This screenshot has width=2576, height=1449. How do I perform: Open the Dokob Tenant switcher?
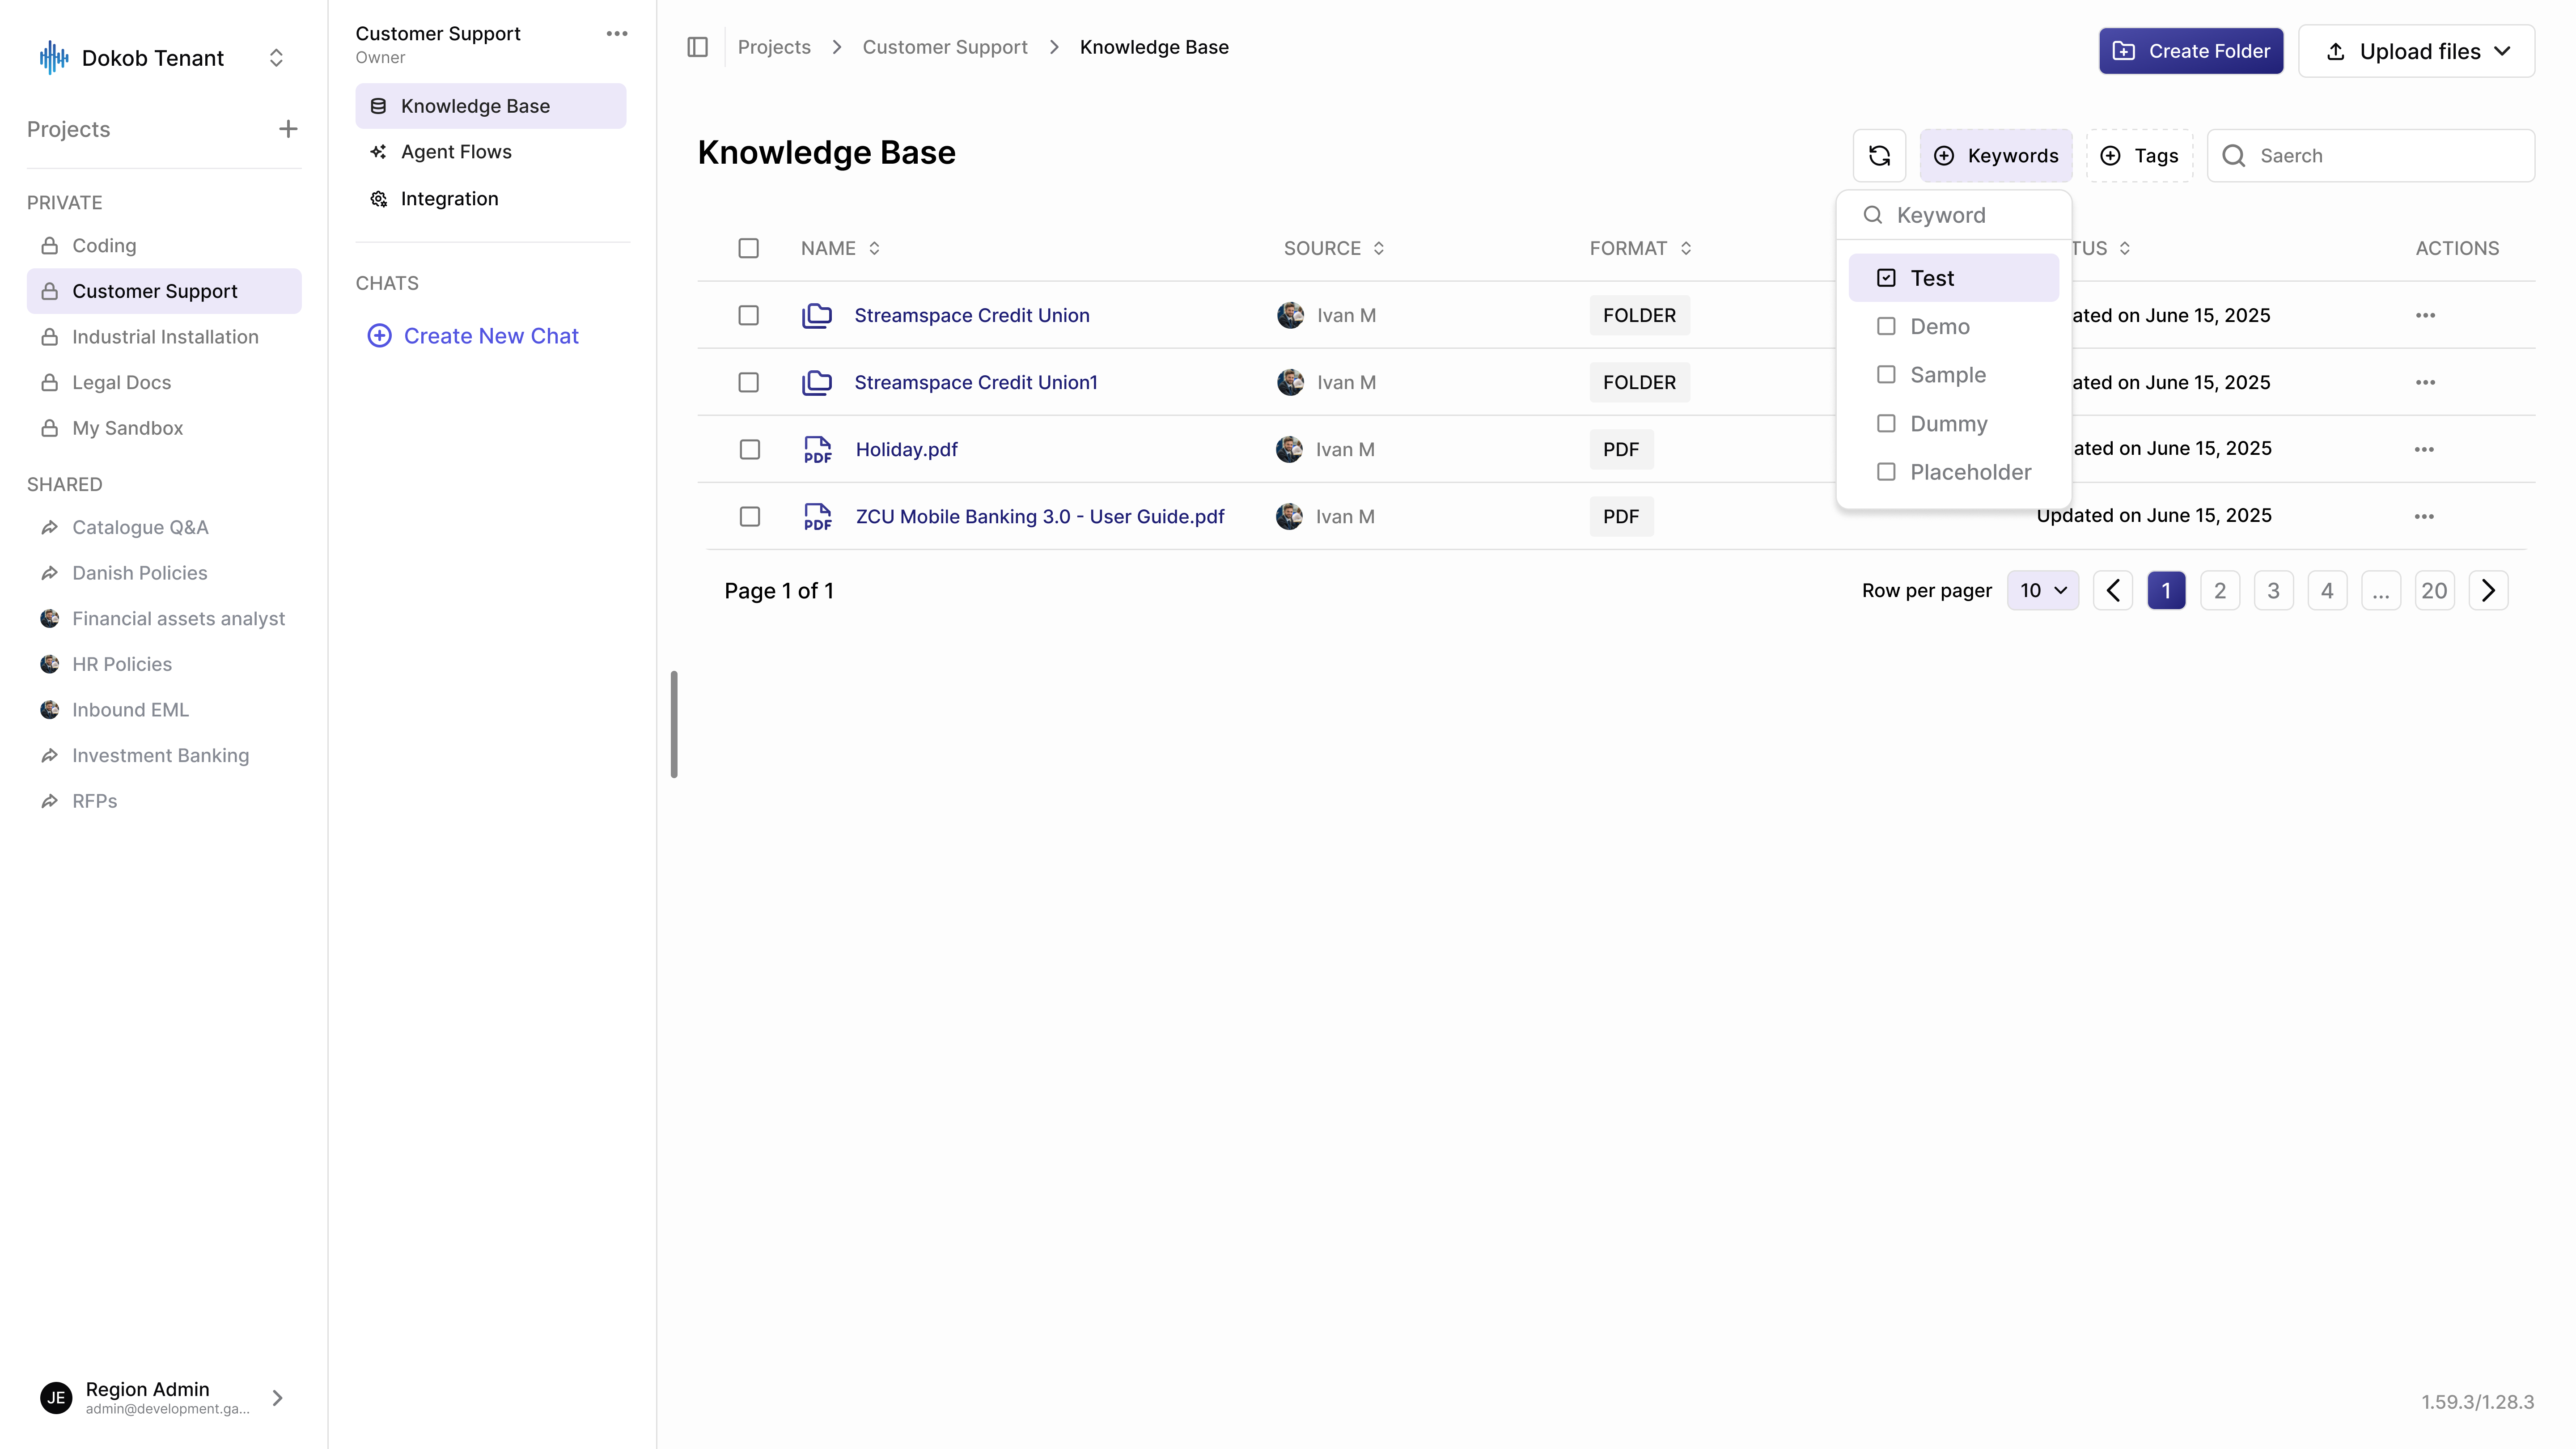point(276,58)
